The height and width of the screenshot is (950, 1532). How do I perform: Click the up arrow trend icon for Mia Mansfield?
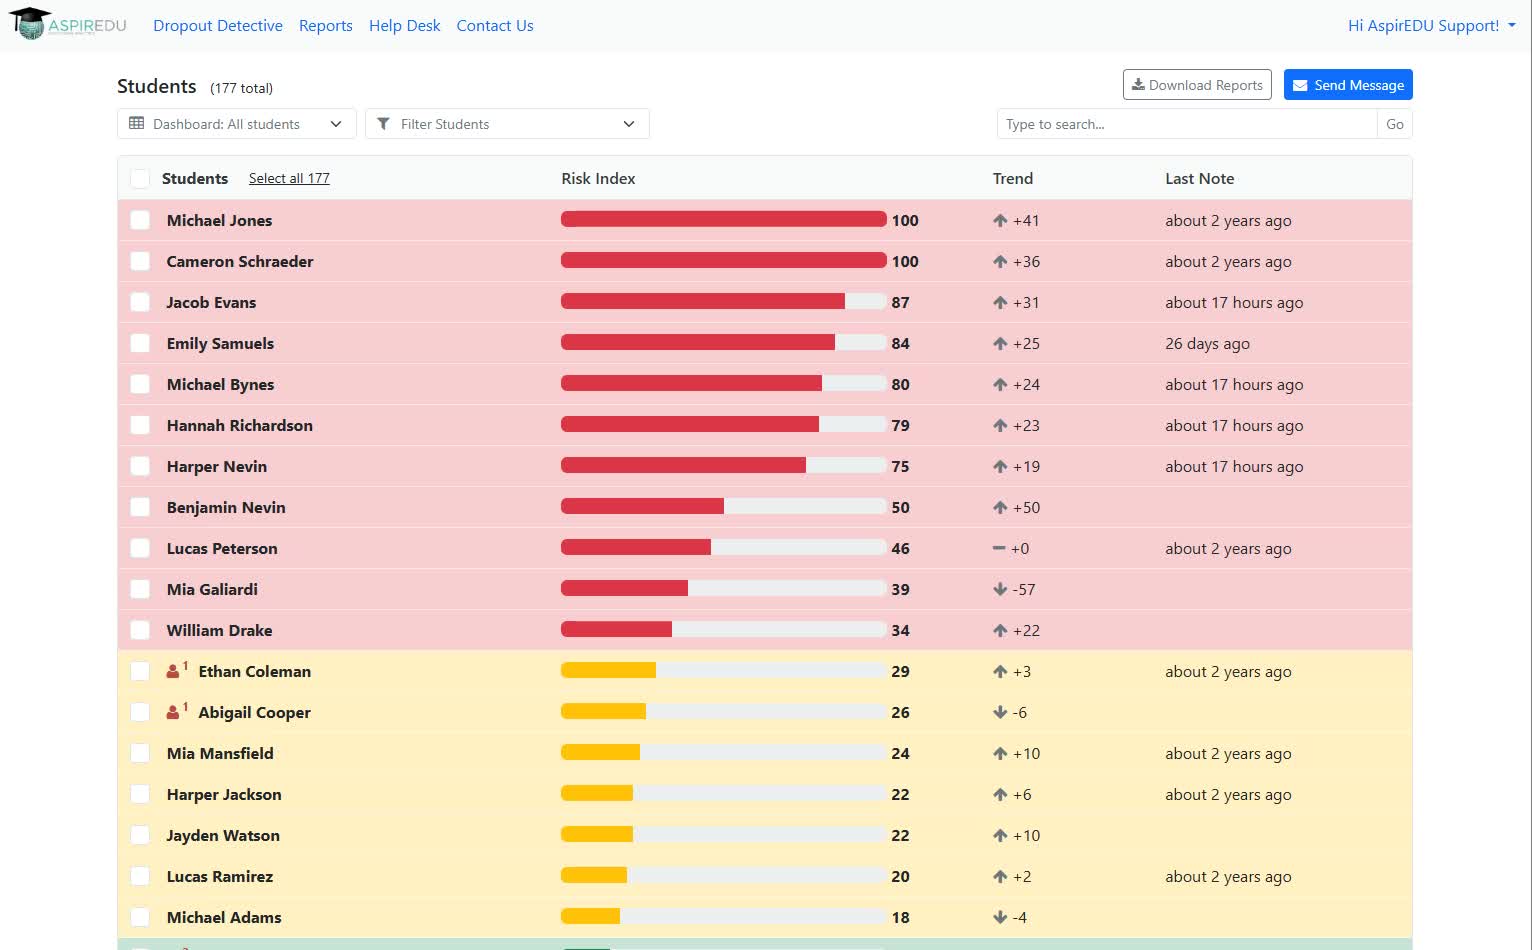point(1000,753)
